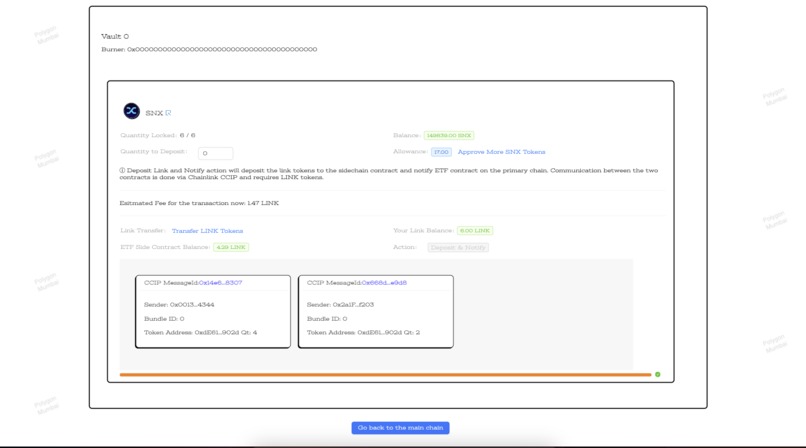The image size is (806, 448).
Task: Click Go back to the main chain
Action: click(x=400, y=427)
